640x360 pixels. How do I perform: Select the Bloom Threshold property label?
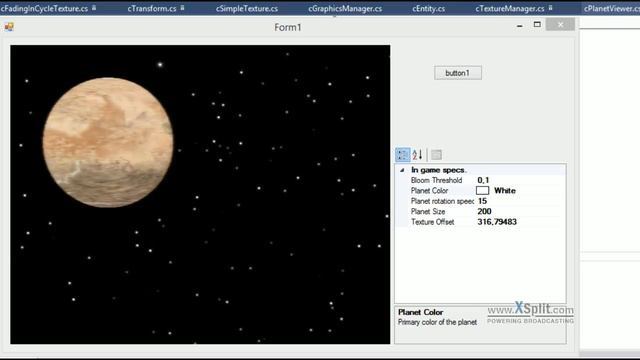coord(436,180)
